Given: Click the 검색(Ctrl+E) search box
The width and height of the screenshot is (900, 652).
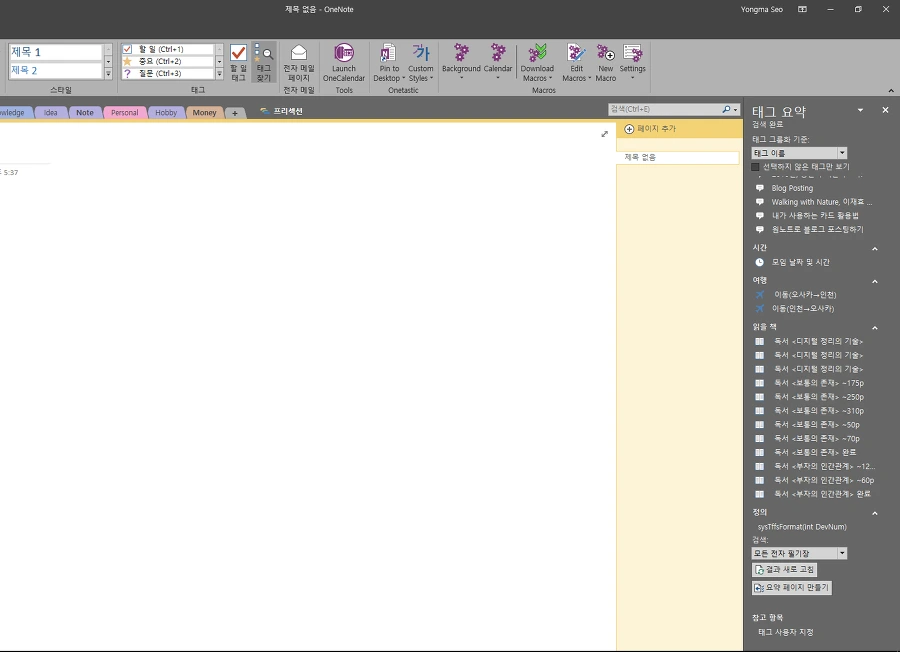Looking at the screenshot, I should coord(666,109).
